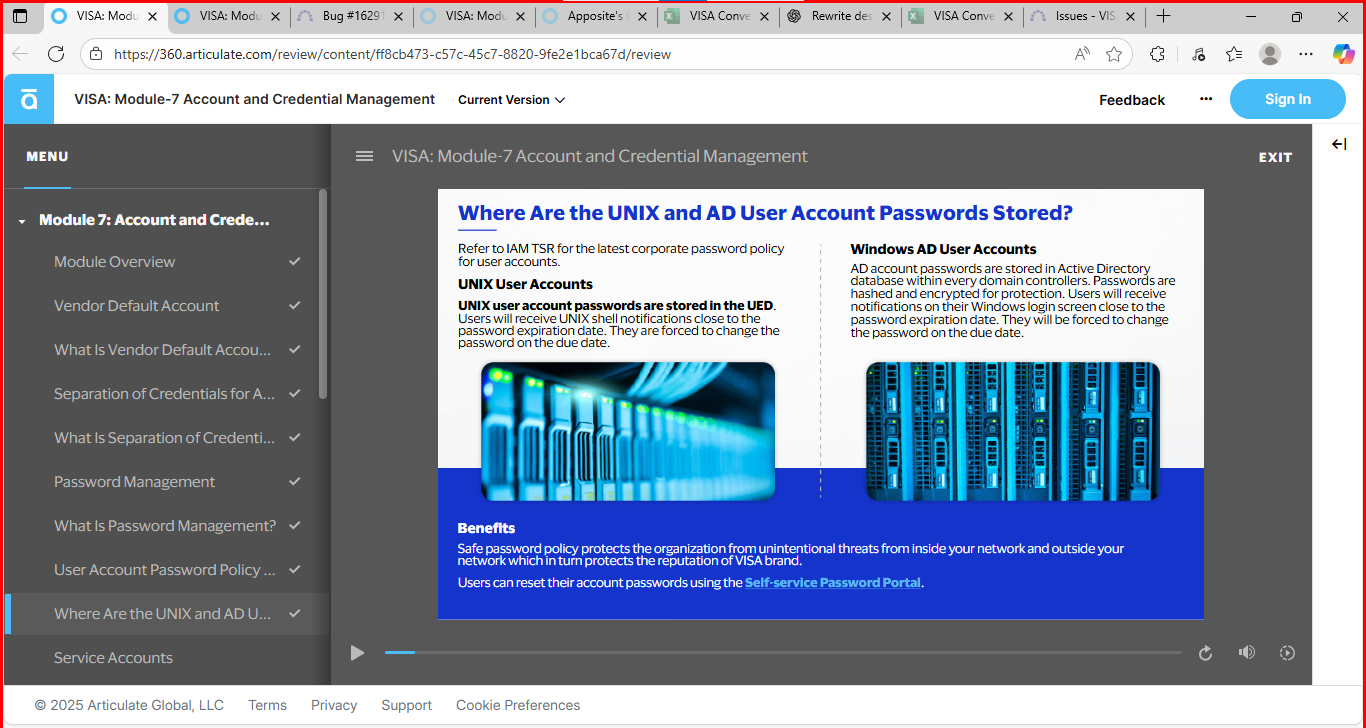Open the browser profile avatar
This screenshot has width=1366, height=728.
pyautogui.click(x=1270, y=54)
